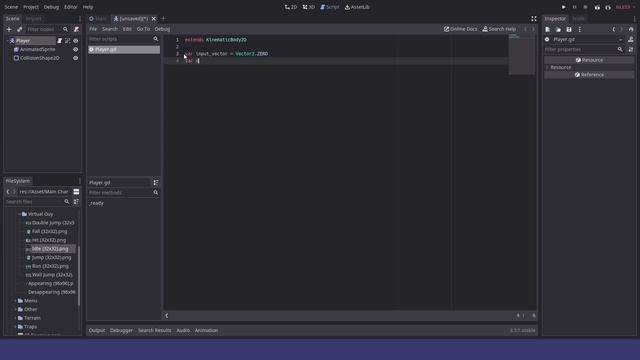
Task: Go to previous object in Inspector history
Action: 613,29
